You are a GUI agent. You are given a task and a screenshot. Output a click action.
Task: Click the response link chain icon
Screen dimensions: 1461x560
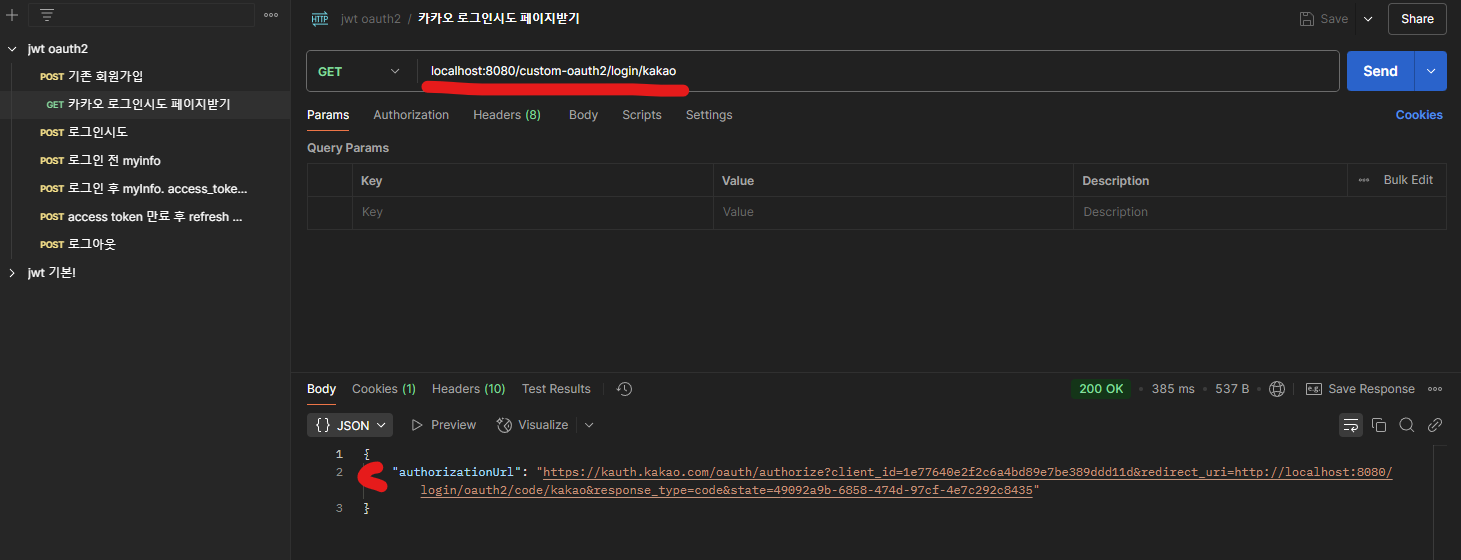click(x=1435, y=425)
